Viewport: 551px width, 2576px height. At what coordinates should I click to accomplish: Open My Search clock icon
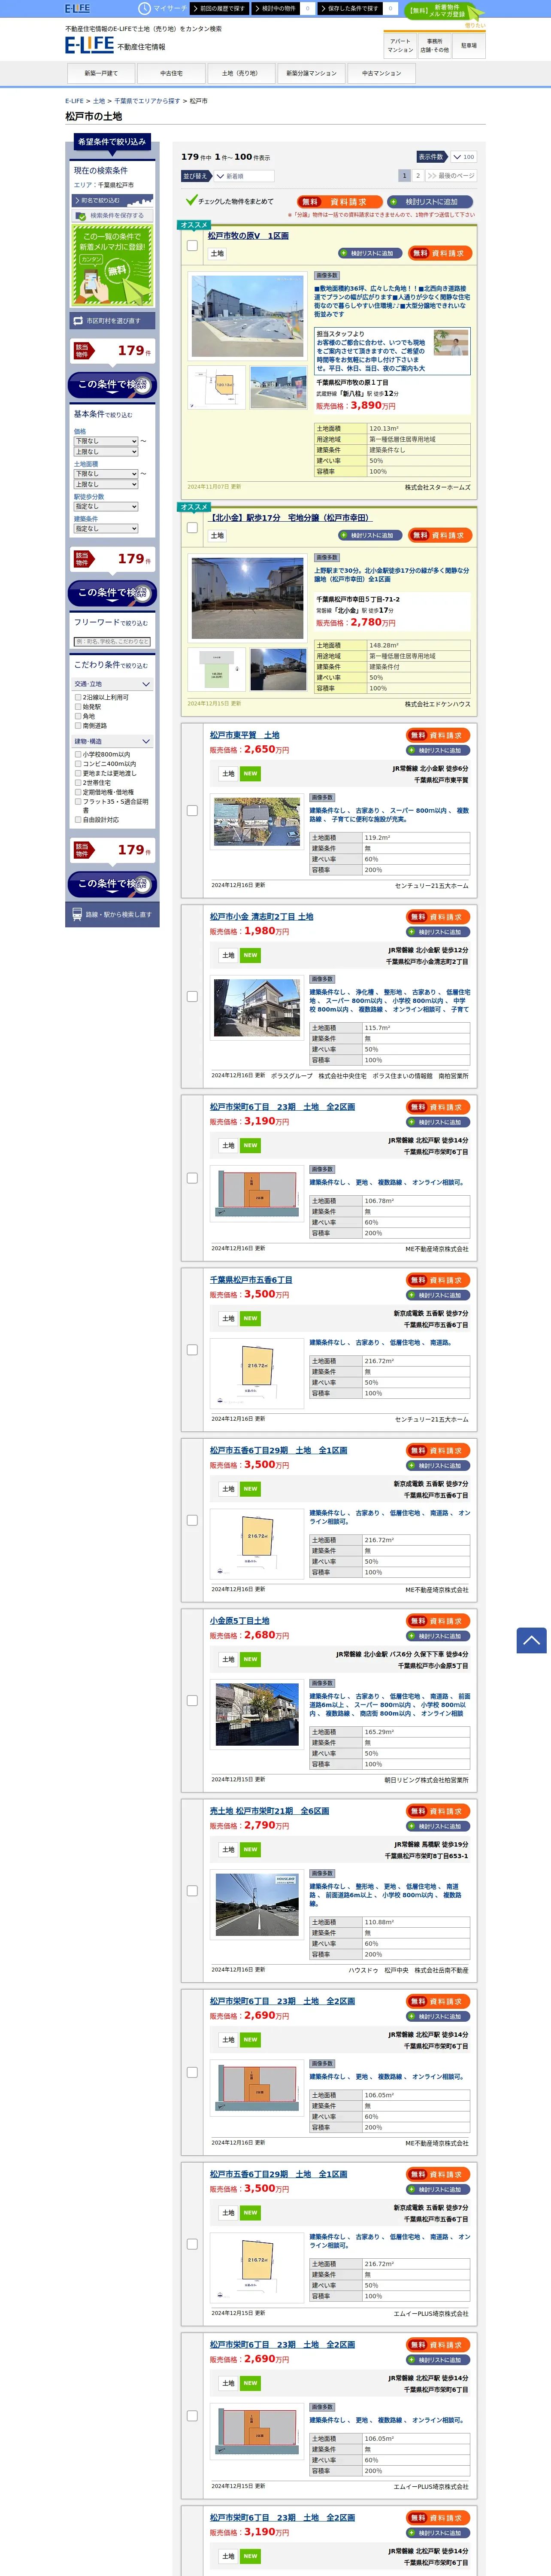click(x=144, y=9)
